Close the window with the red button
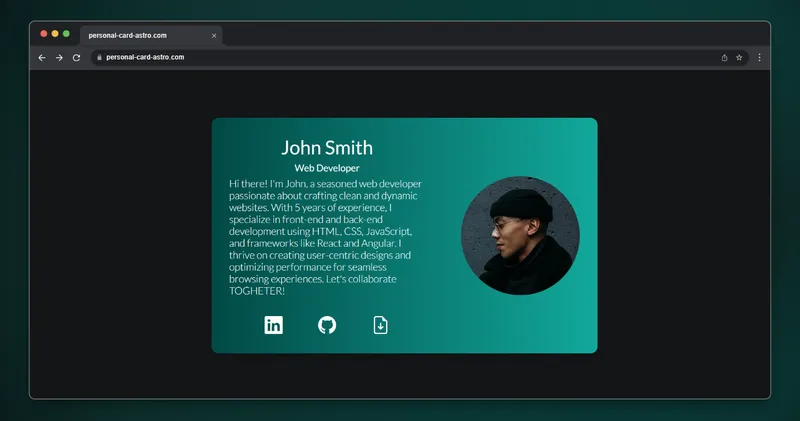800x421 pixels. pyautogui.click(x=44, y=34)
